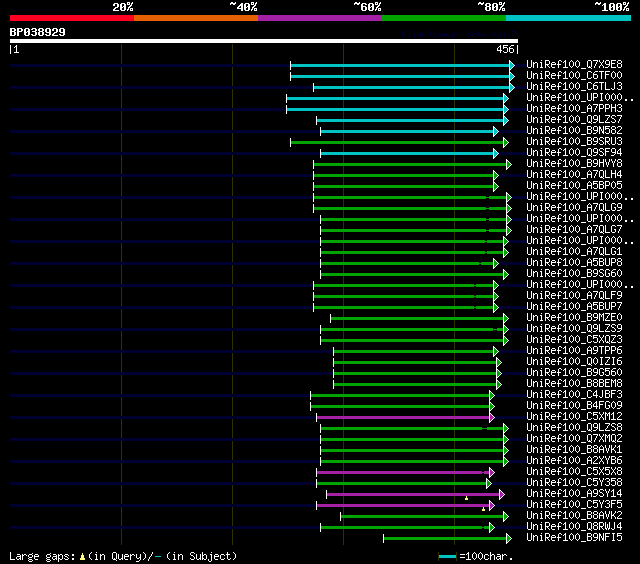The height and width of the screenshot is (564, 640).
Task: Click the red 20% identity legend segment
Action: (71, 18)
